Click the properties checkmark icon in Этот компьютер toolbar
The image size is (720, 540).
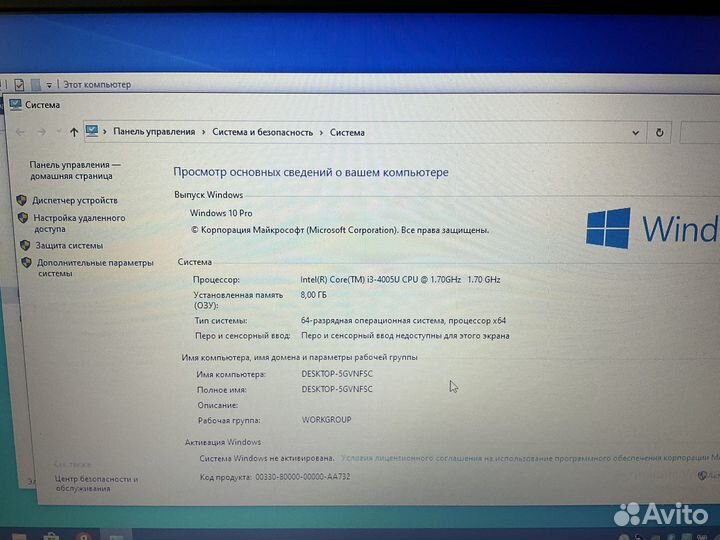tap(19, 84)
